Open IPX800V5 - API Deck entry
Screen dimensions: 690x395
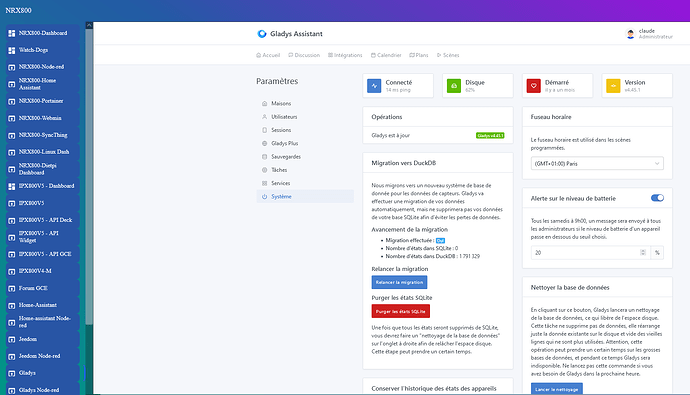point(43,220)
